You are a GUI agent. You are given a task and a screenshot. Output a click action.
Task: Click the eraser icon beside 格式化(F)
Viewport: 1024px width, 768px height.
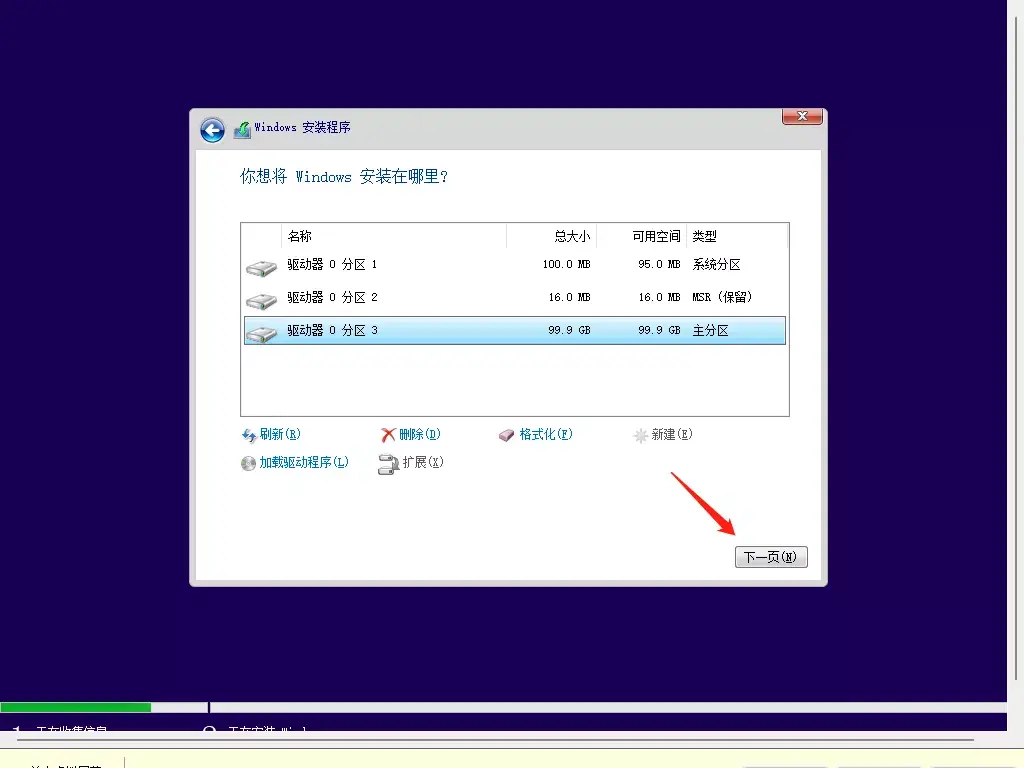coord(507,435)
